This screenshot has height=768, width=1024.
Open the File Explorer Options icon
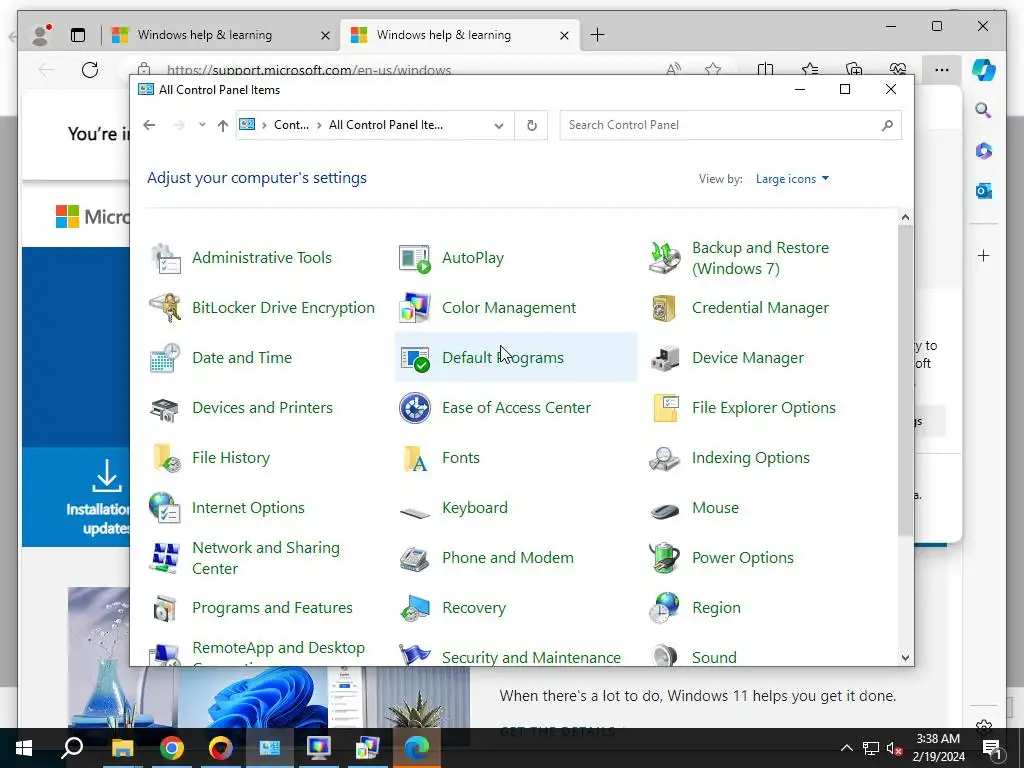pos(665,408)
